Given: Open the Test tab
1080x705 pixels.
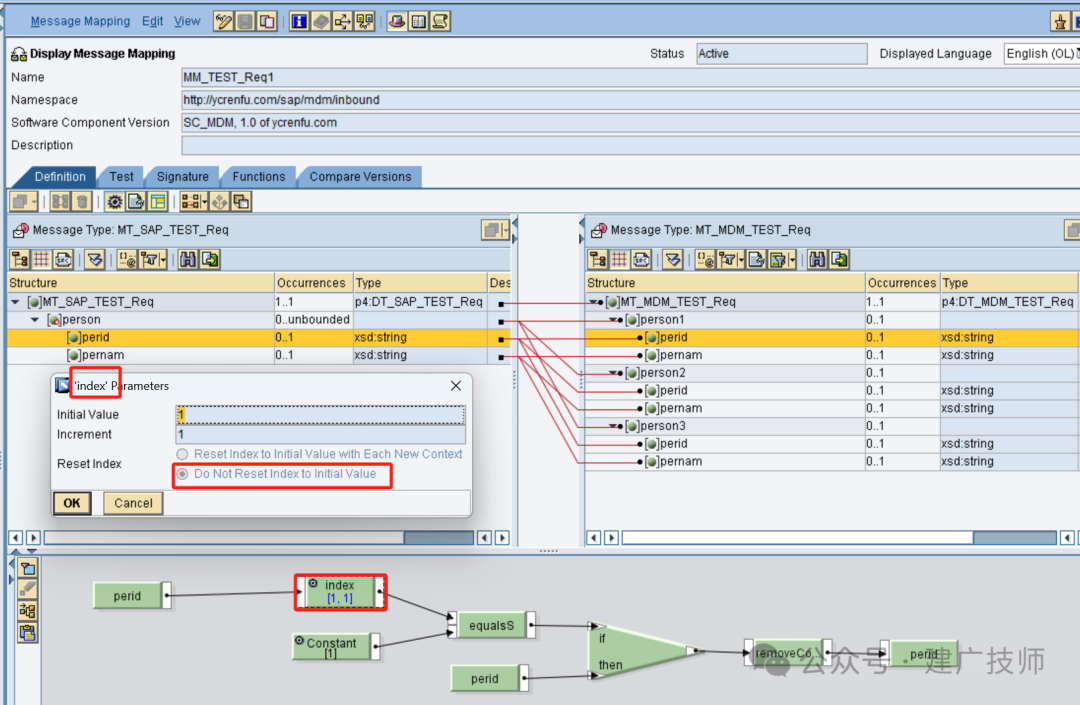Looking at the screenshot, I should coord(121,177).
